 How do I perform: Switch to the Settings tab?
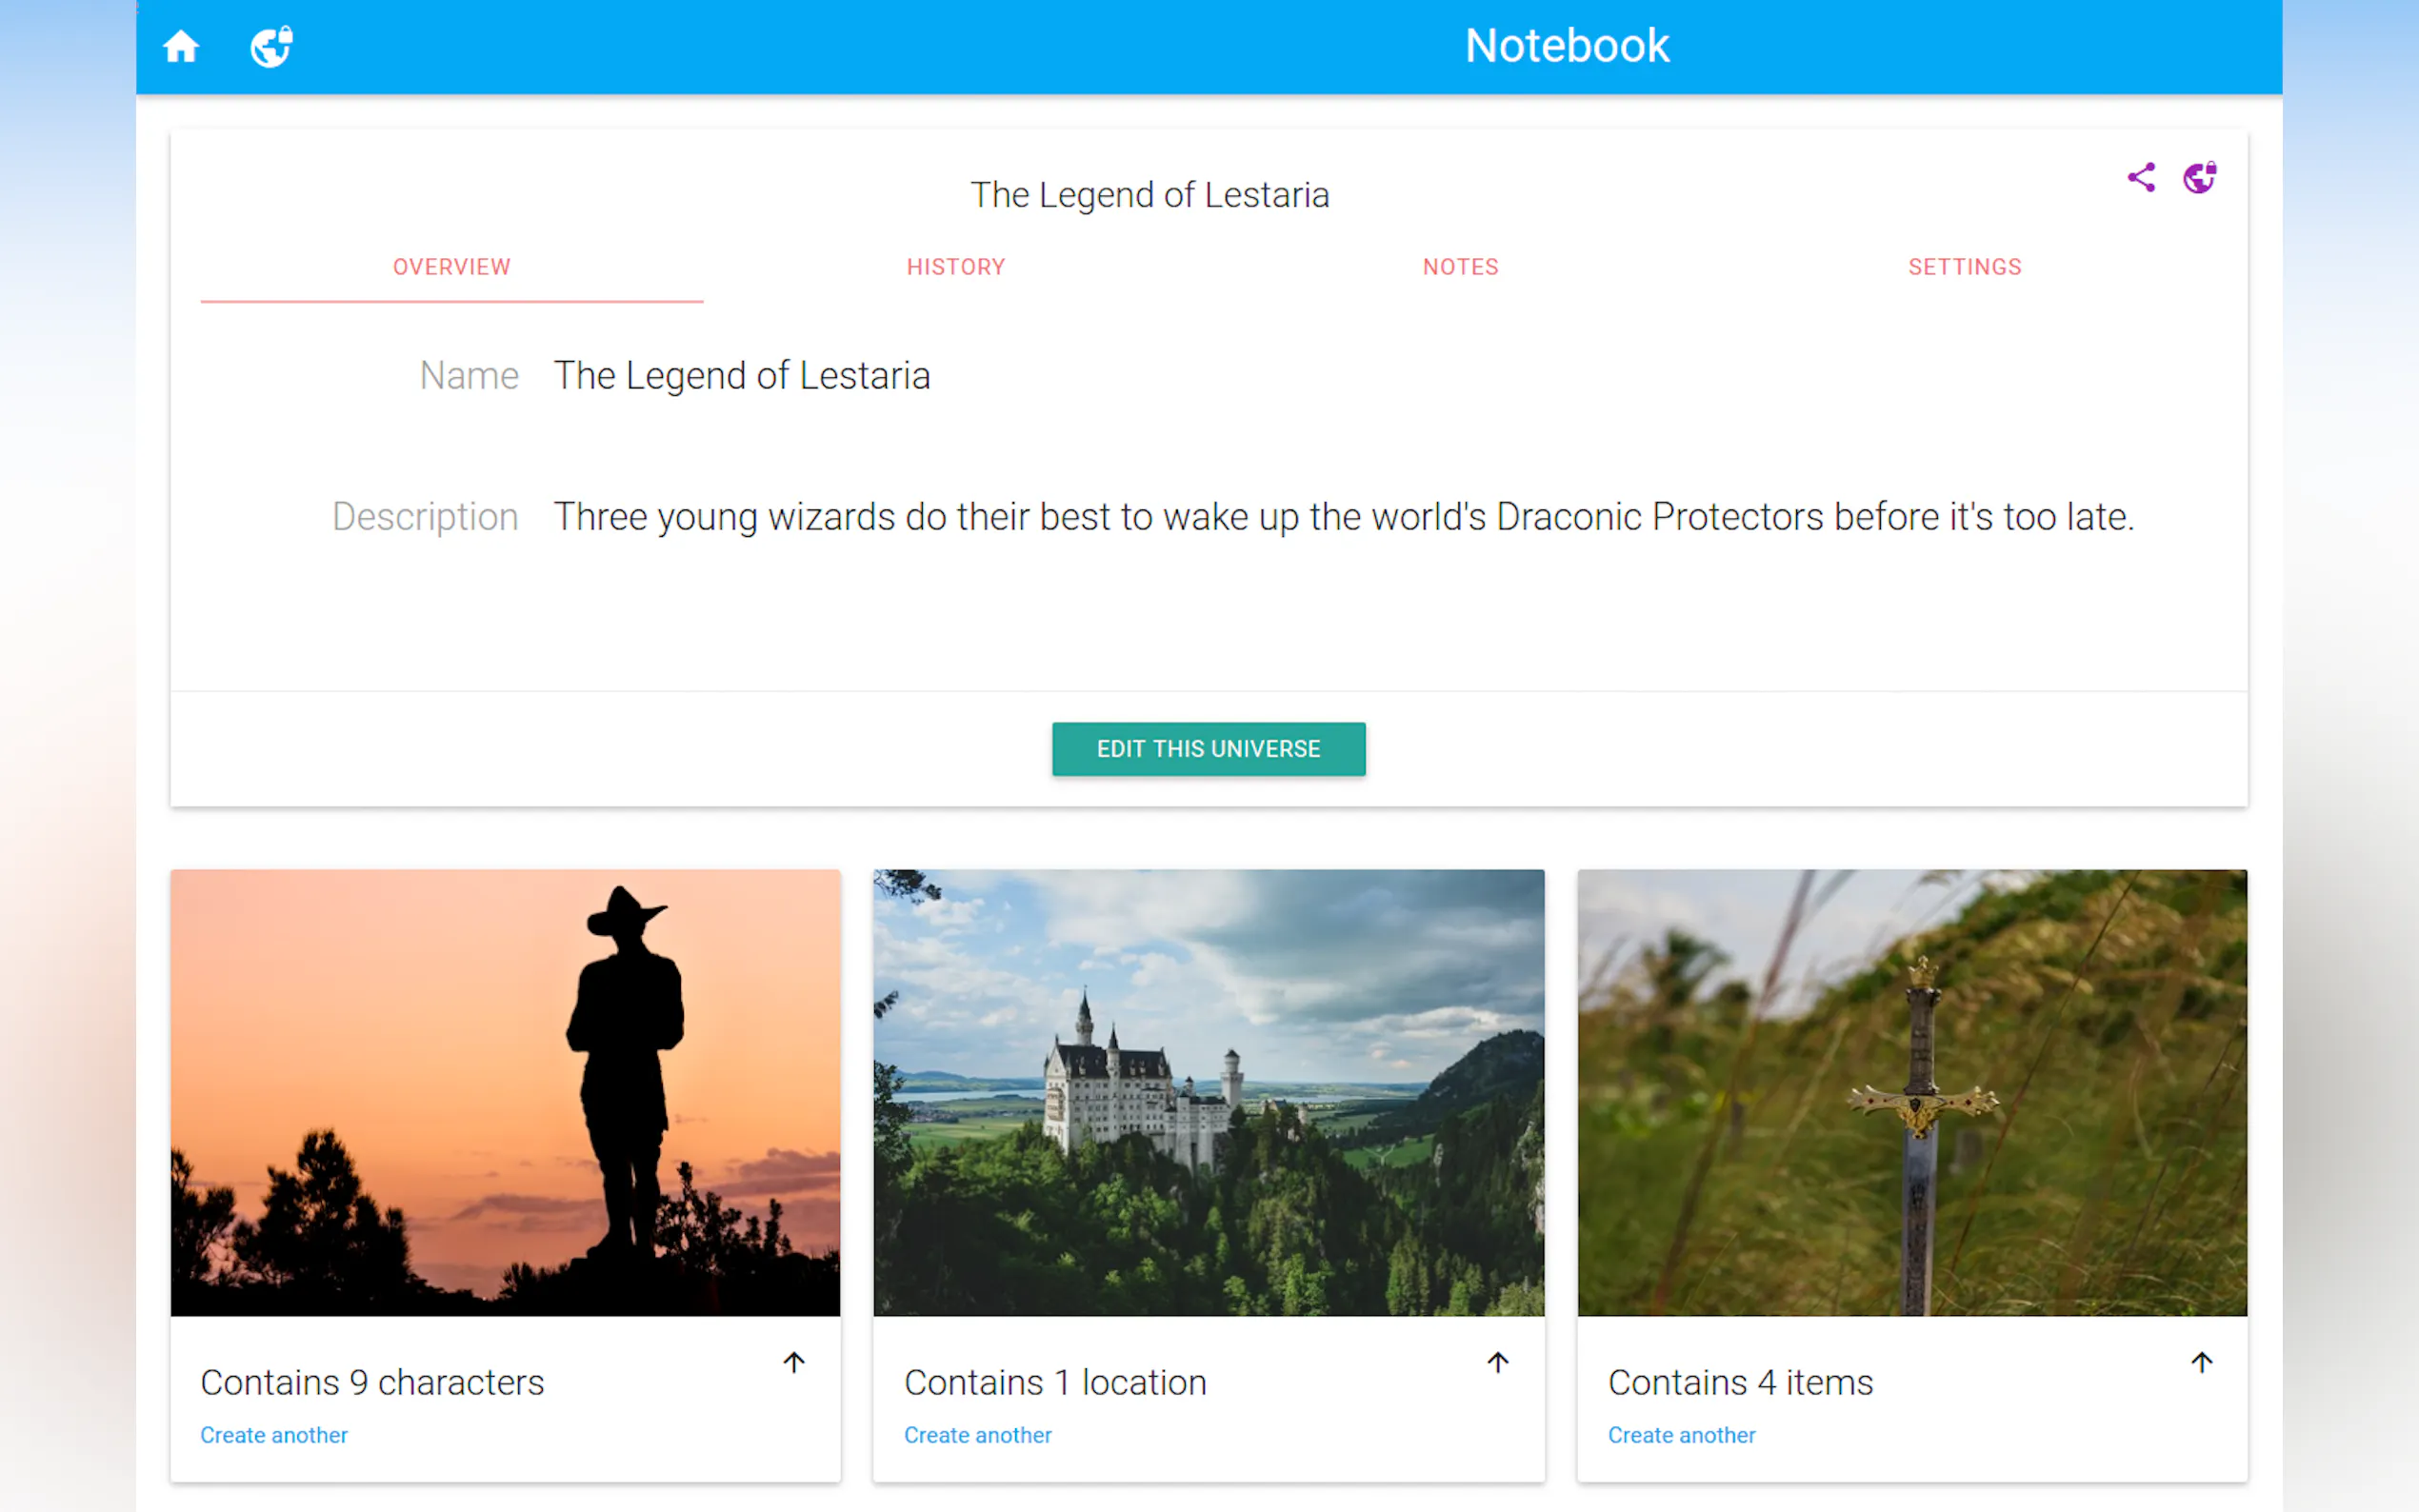point(1964,267)
